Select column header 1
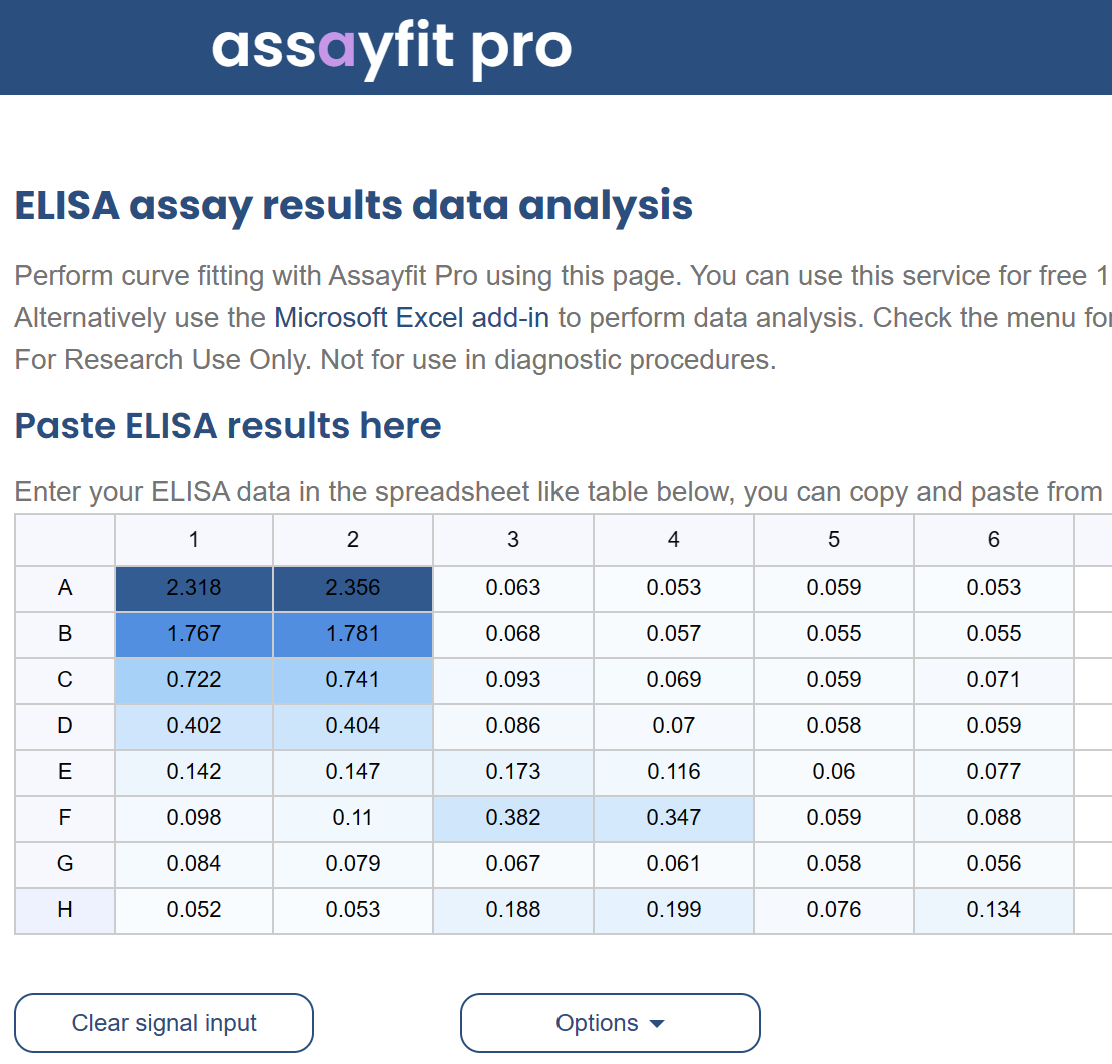Screen dimensions: 1112x1064 pyautogui.click(x=194, y=540)
